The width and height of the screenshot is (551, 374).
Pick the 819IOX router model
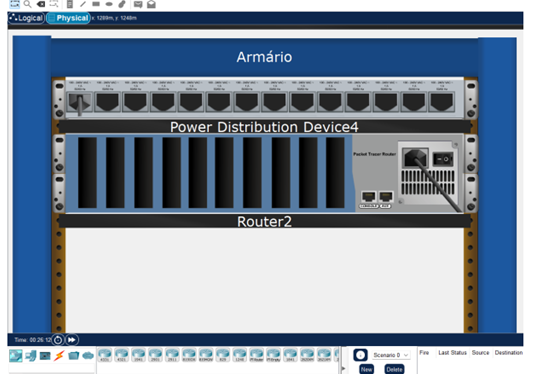(x=189, y=355)
